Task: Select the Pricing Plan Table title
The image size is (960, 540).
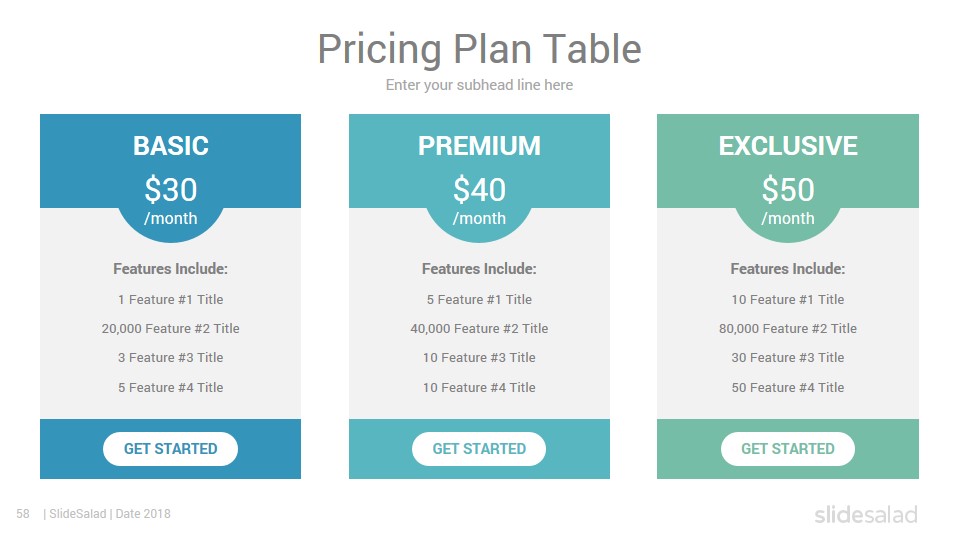Action: 479,49
